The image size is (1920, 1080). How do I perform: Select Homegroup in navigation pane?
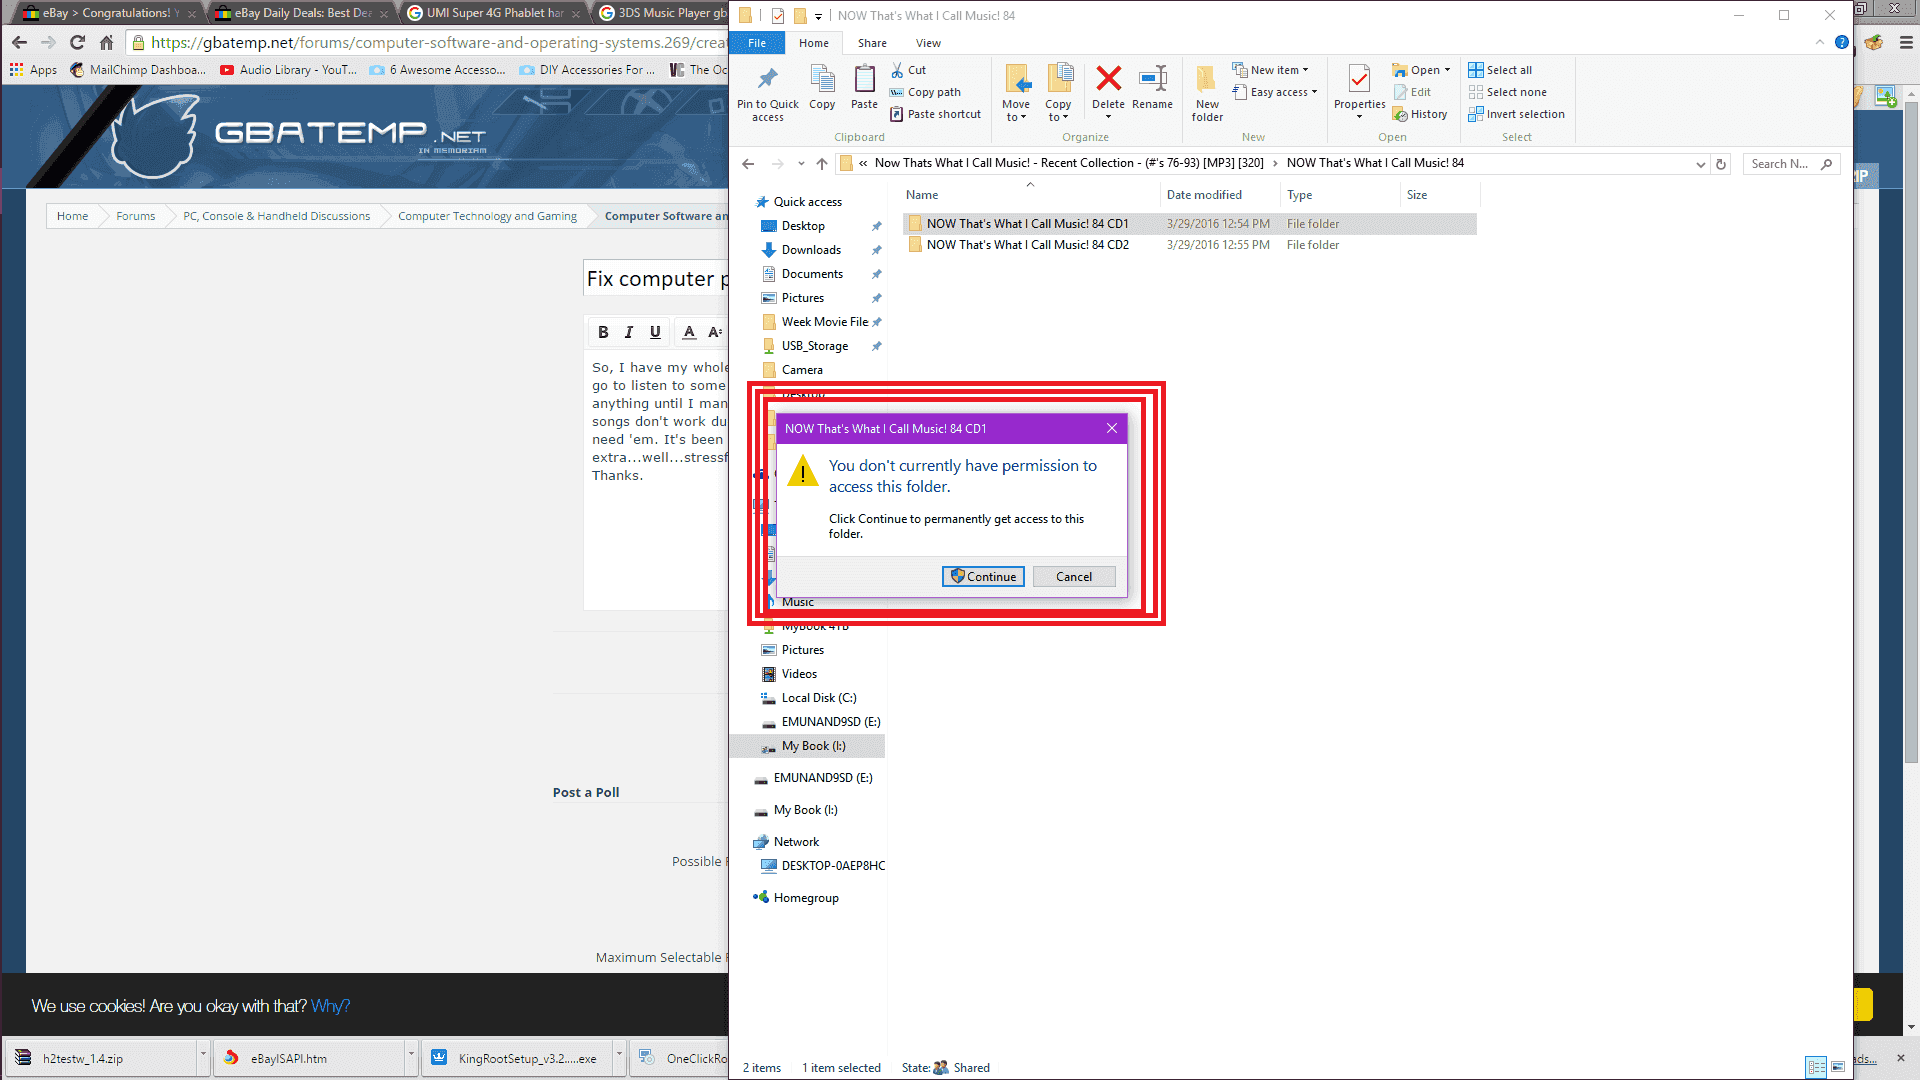(806, 898)
